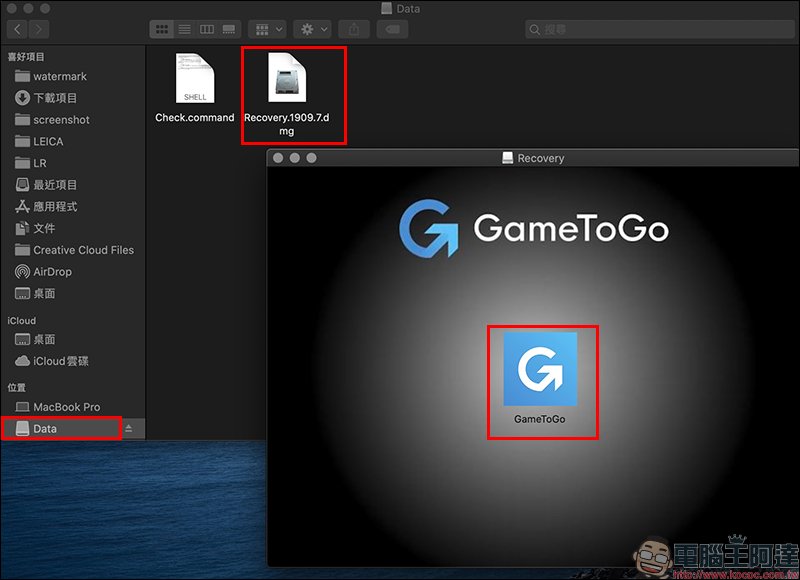Click the Edit Tags toolbar button

[393, 30]
